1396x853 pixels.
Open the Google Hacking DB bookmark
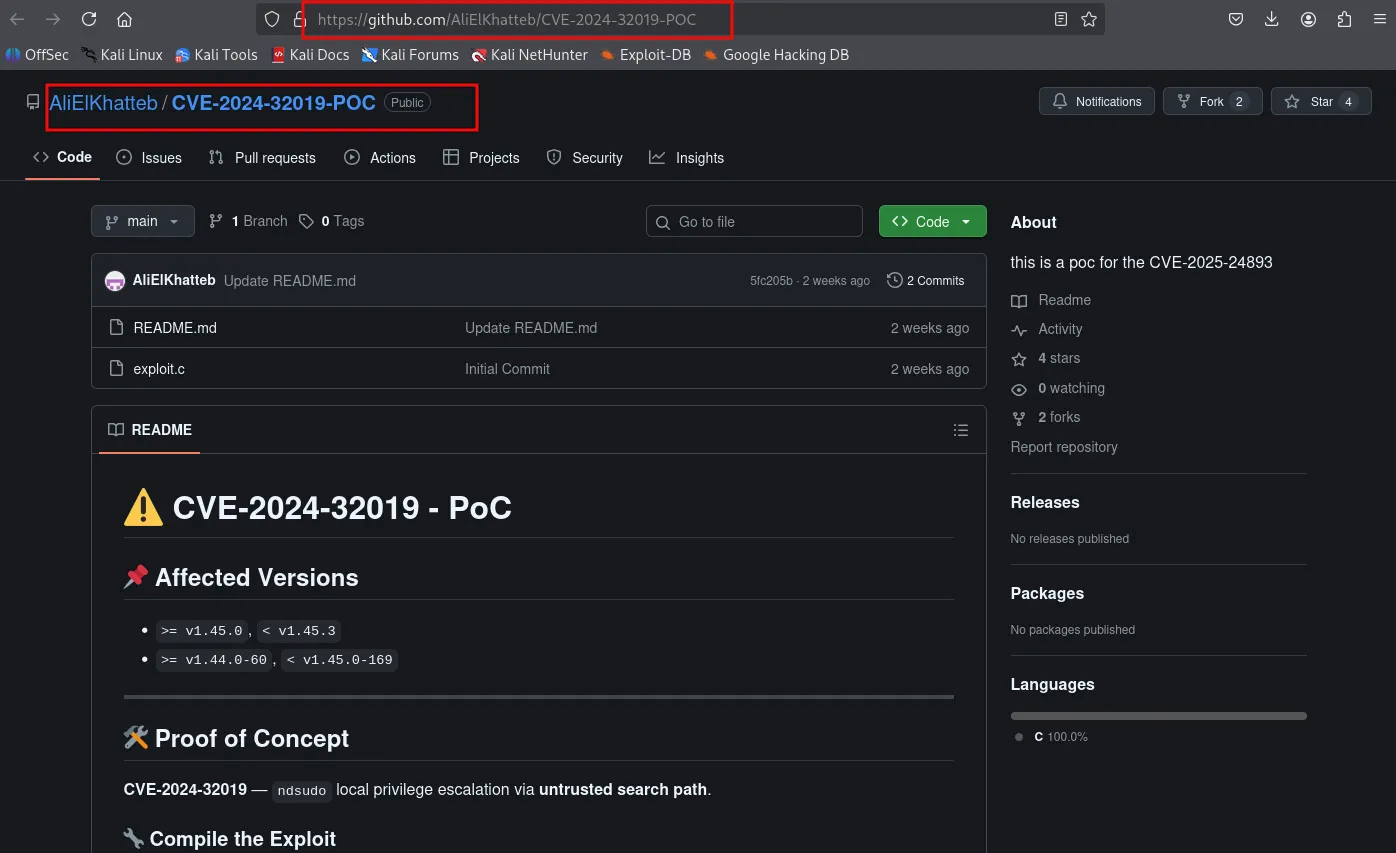click(x=776, y=55)
